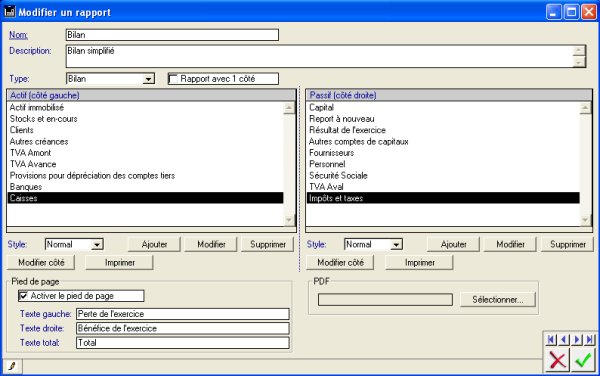Click Imprimer on the Actif side
The image size is (600, 376).
click(x=119, y=262)
